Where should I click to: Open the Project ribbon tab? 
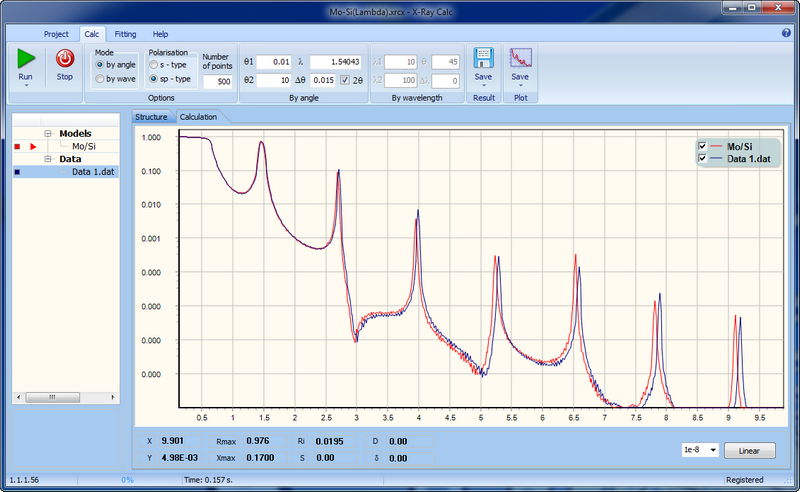click(56, 34)
